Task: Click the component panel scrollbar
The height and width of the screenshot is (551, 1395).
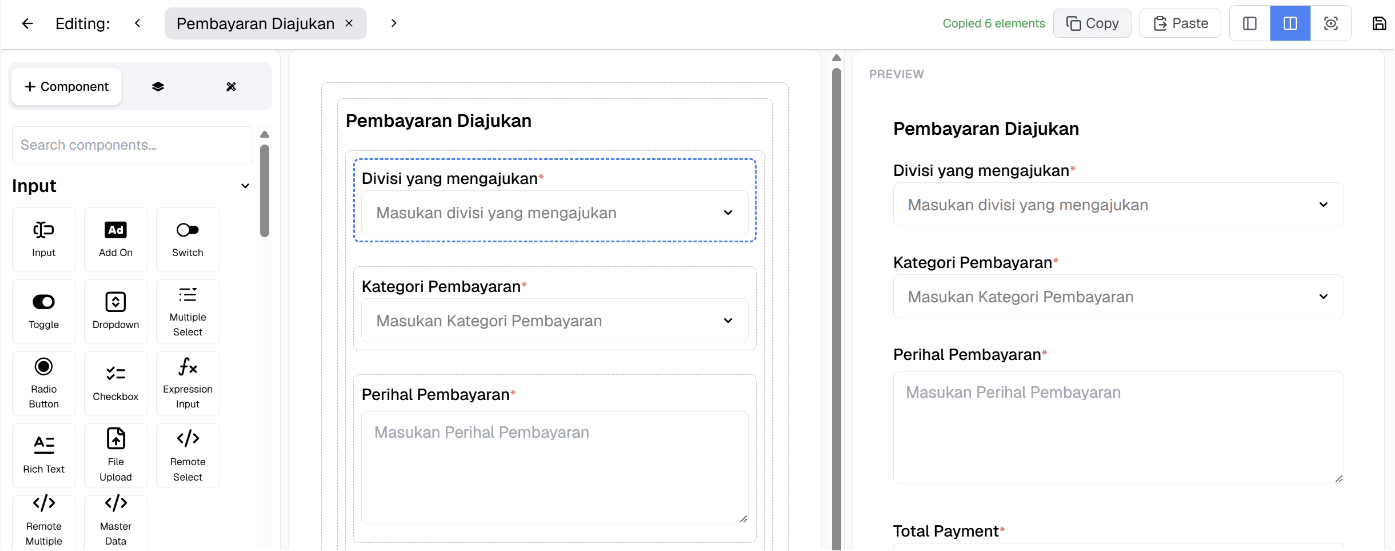Action: click(x=264, y=190)
